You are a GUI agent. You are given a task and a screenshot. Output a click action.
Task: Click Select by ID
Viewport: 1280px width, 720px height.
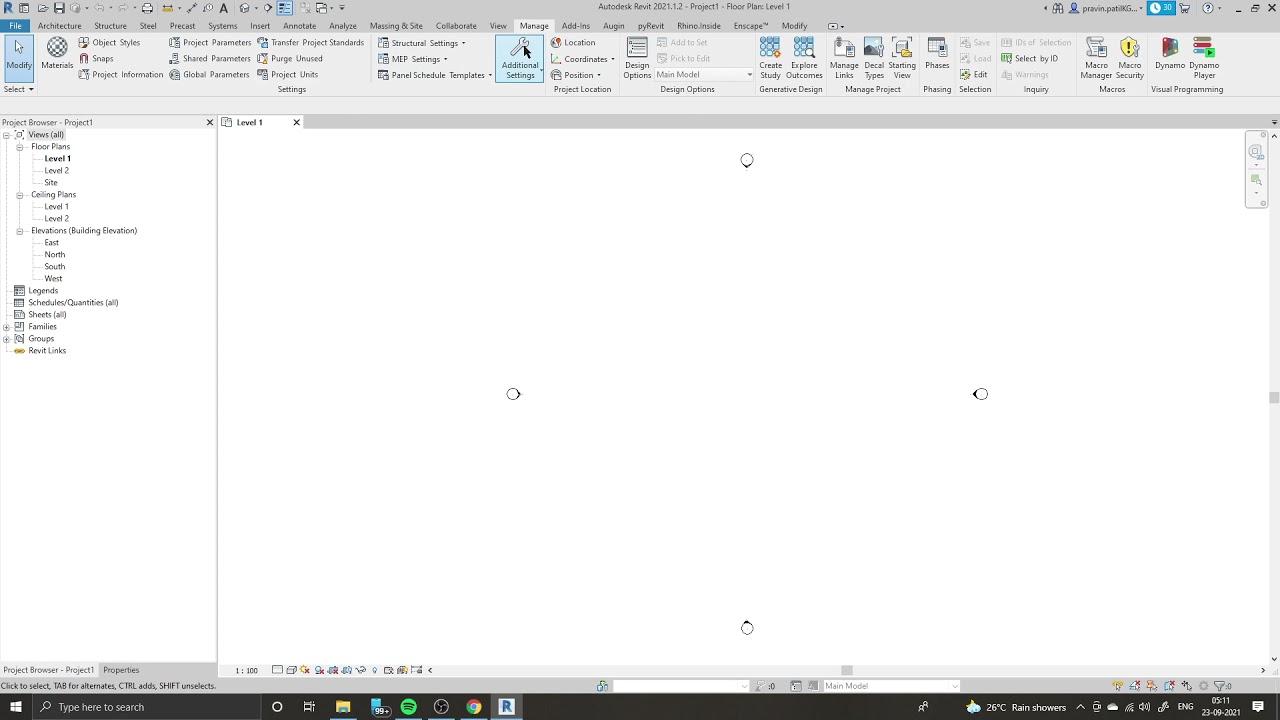[1030, 59]
